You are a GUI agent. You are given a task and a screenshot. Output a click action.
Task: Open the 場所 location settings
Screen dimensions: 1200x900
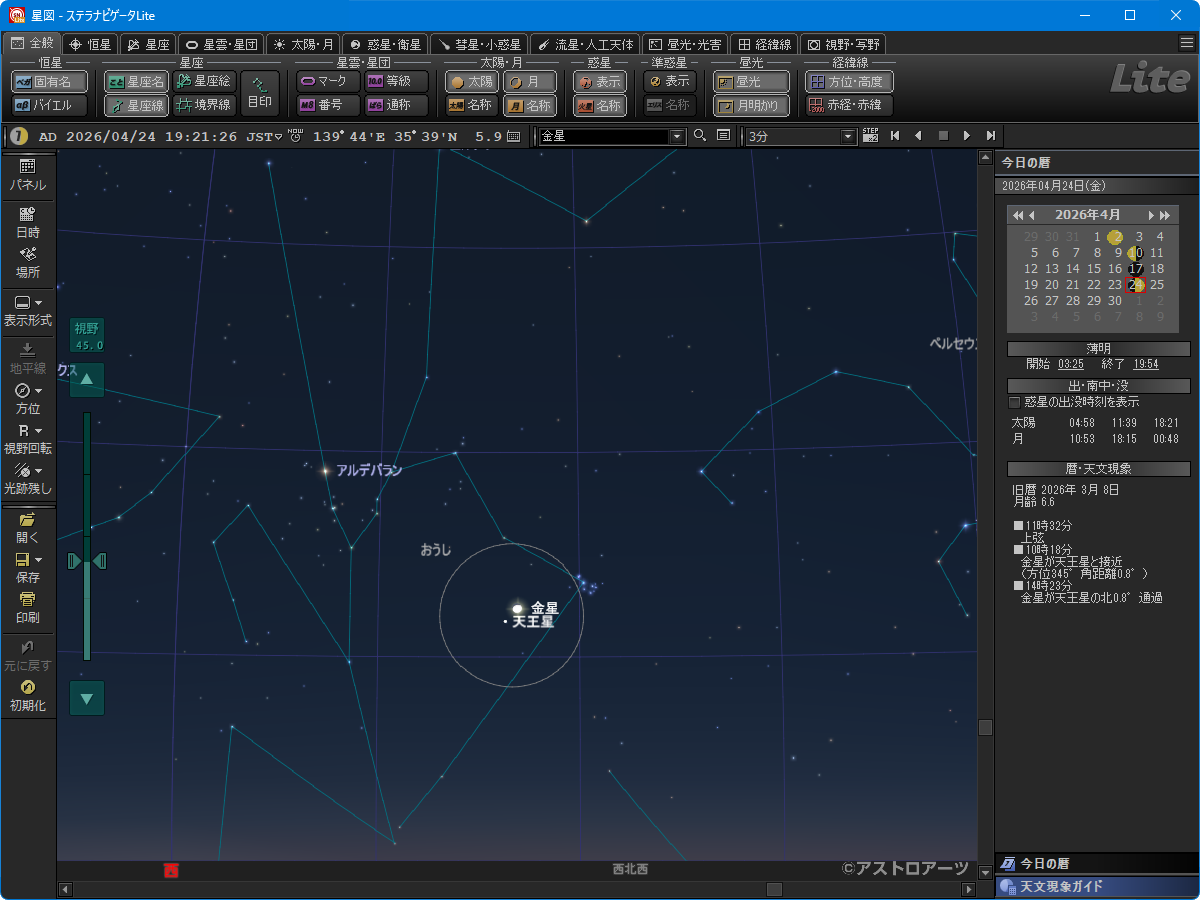(28, 262)
